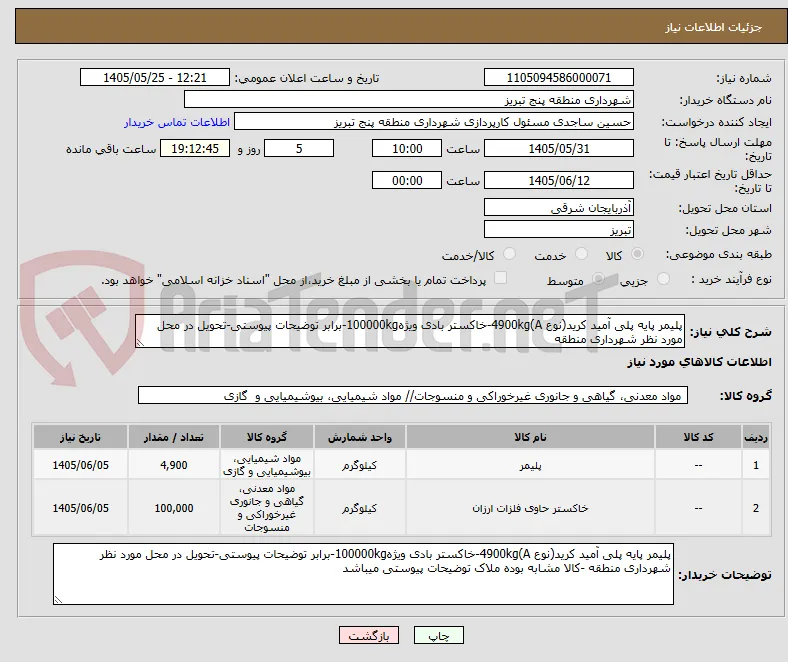Click the resize handle of شرح کلی نیاز box

(140, 343)
